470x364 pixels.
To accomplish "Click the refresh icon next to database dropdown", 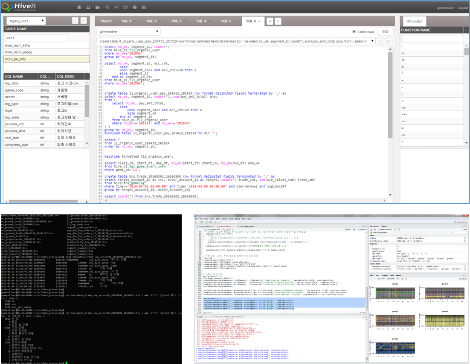I will [x=75, y=21].
